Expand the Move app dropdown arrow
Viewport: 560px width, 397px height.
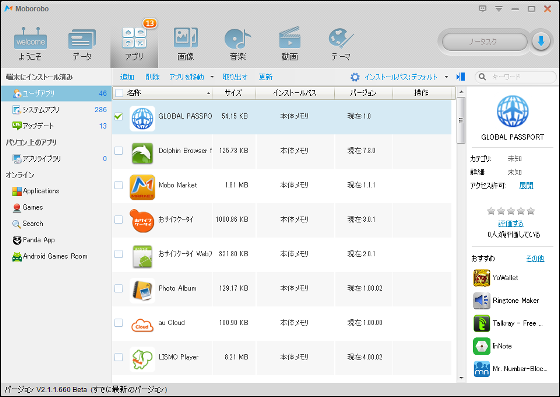(212, 77)
